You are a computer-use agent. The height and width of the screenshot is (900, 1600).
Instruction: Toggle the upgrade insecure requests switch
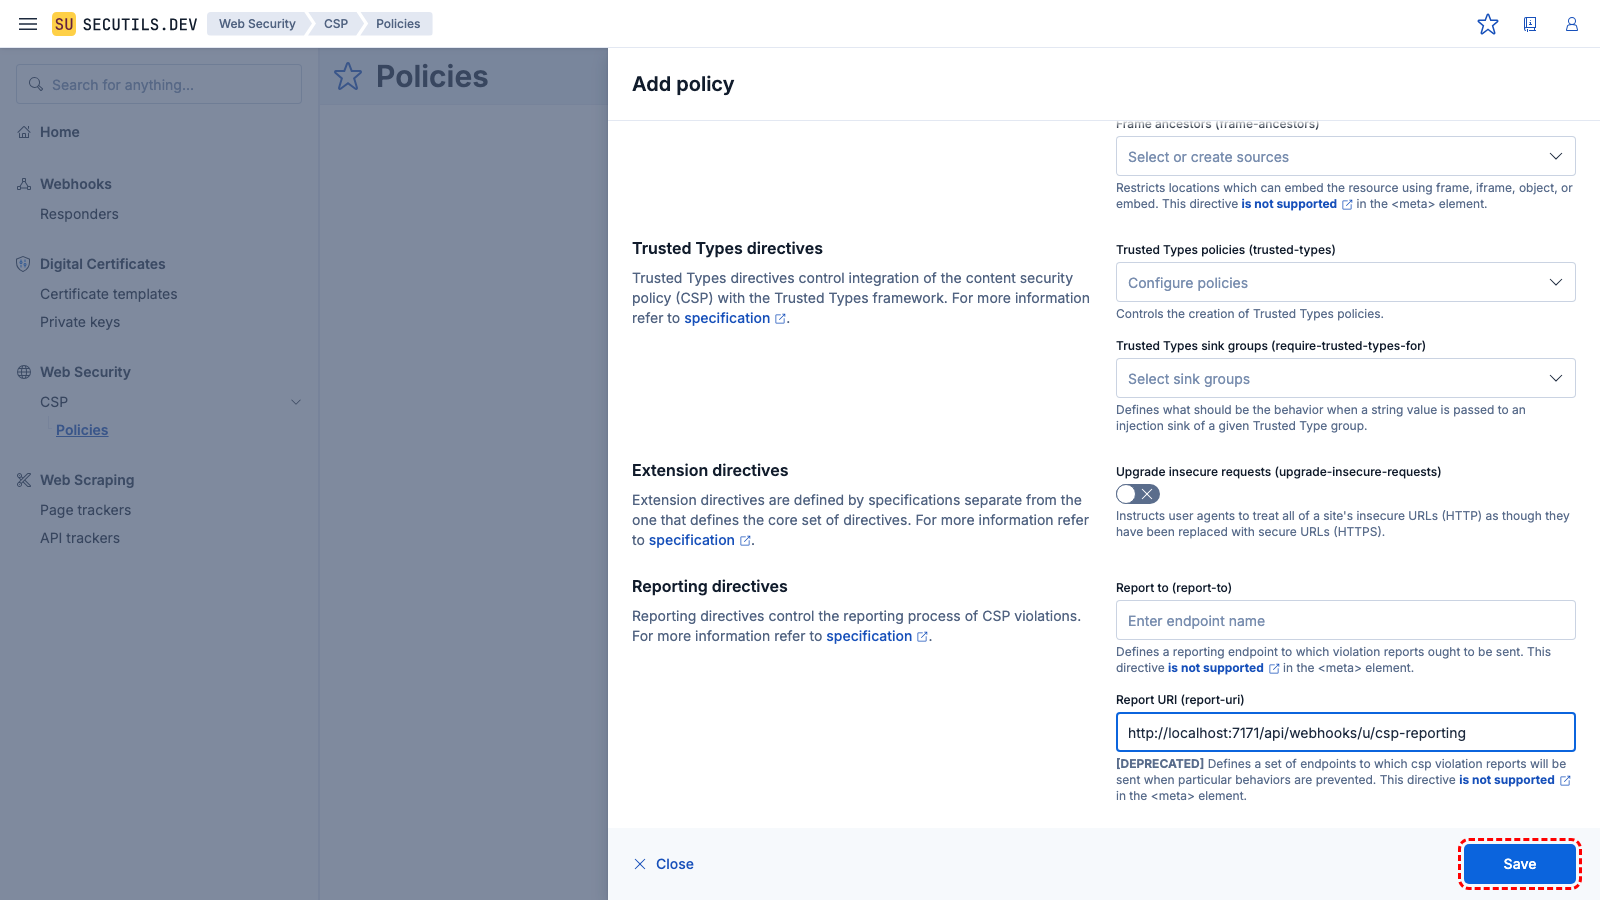(1138, 494)
